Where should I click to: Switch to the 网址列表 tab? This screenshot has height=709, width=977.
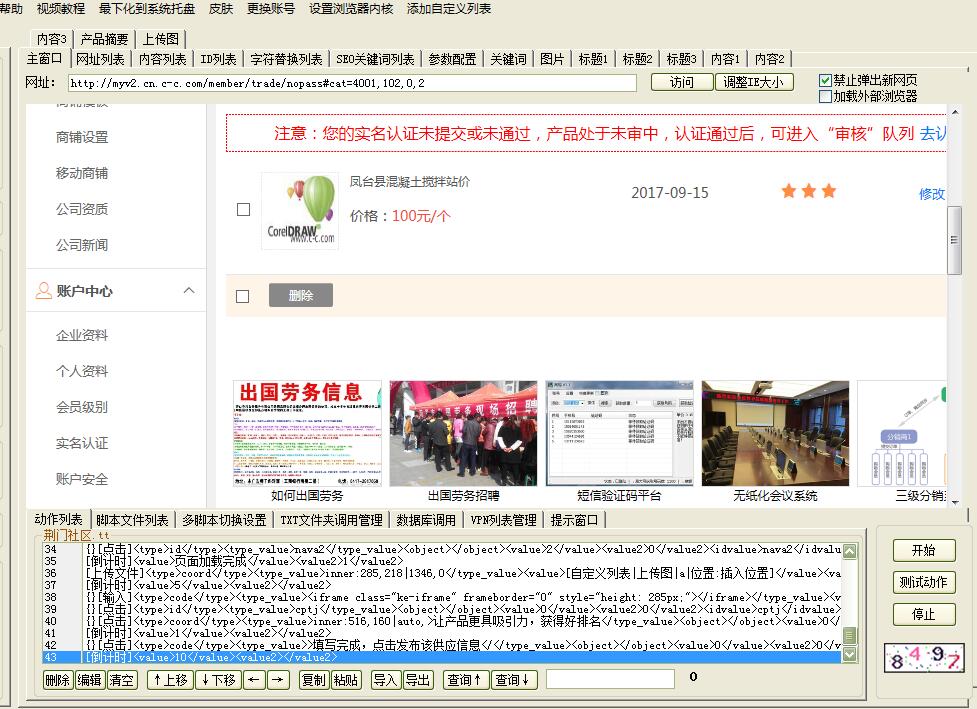point(100,59)
